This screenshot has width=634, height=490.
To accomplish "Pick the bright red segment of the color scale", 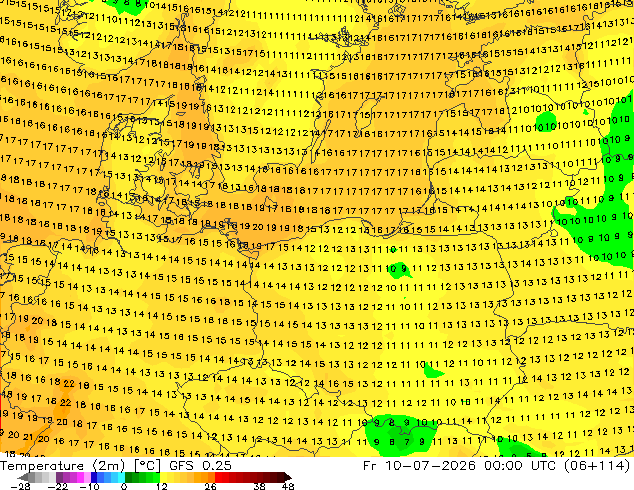I will (x=222, y=477).
